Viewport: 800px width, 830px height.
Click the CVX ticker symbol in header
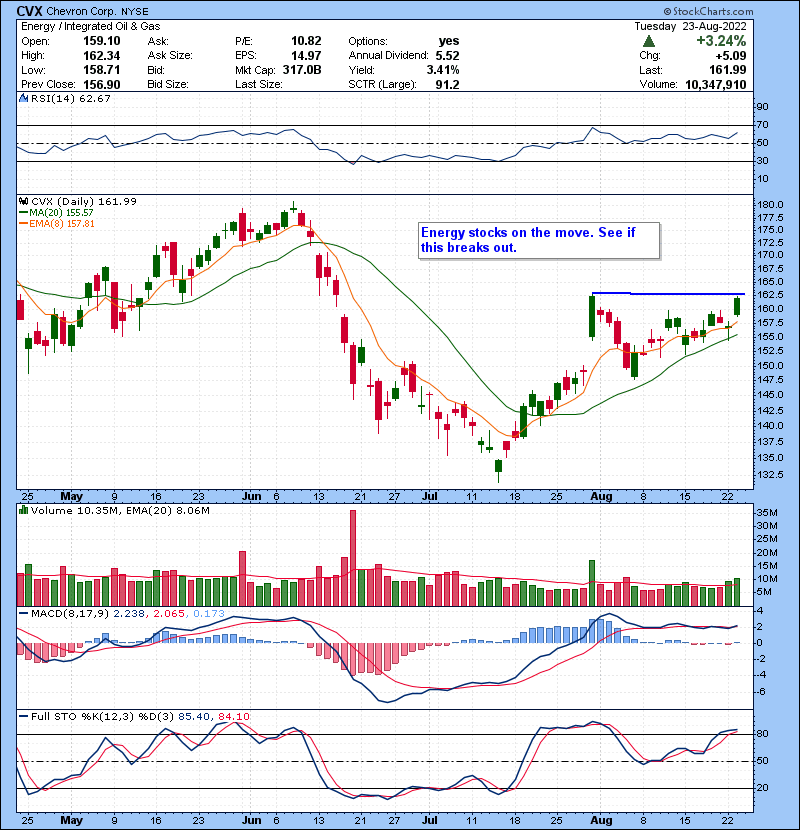tap(29, 11)
